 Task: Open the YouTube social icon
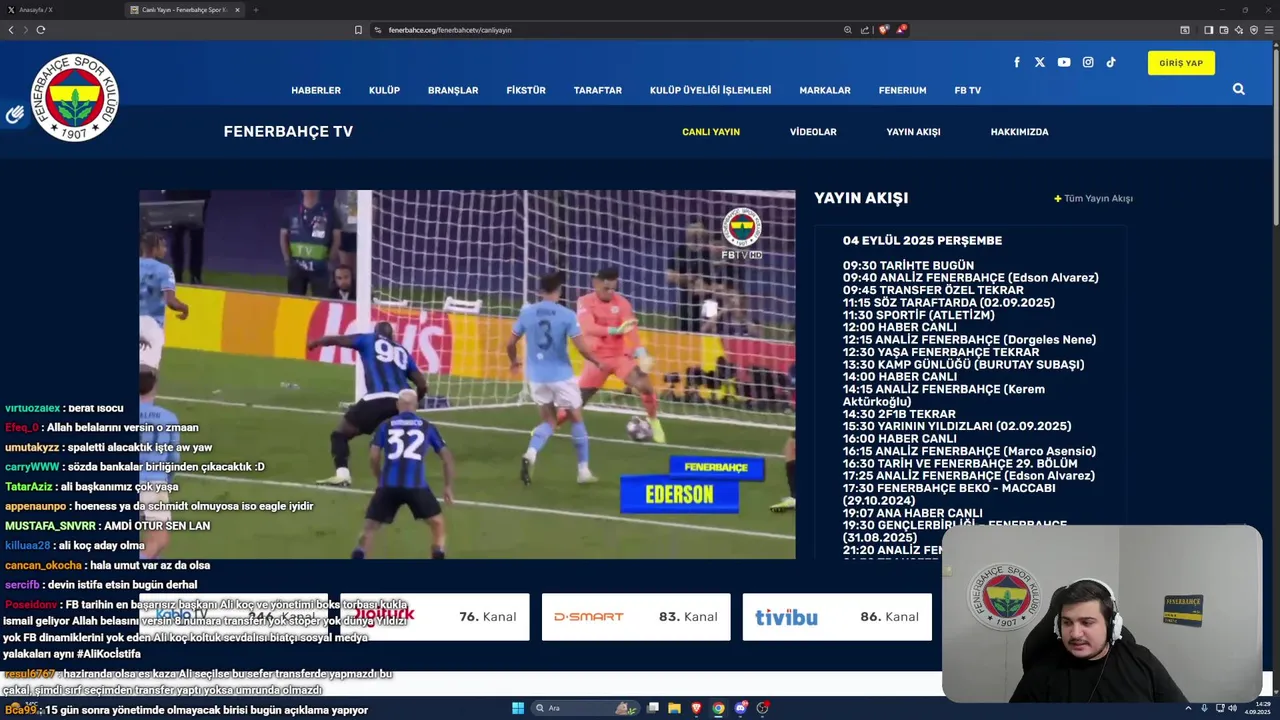[1064, 62]
